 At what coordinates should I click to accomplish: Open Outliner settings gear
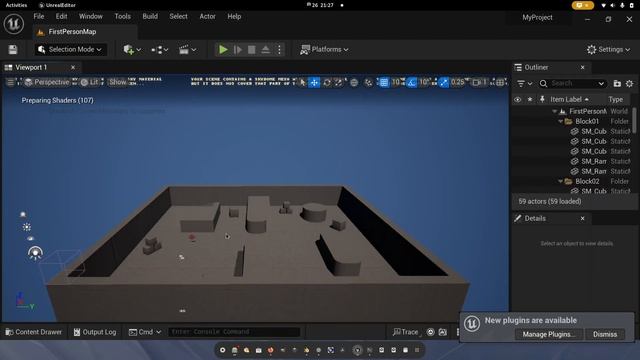point(629,84)
